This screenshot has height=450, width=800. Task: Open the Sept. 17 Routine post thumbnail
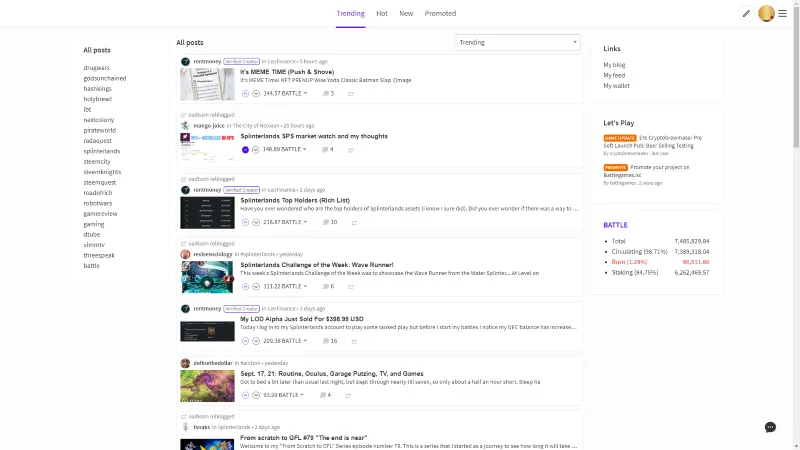pos(207,386)
